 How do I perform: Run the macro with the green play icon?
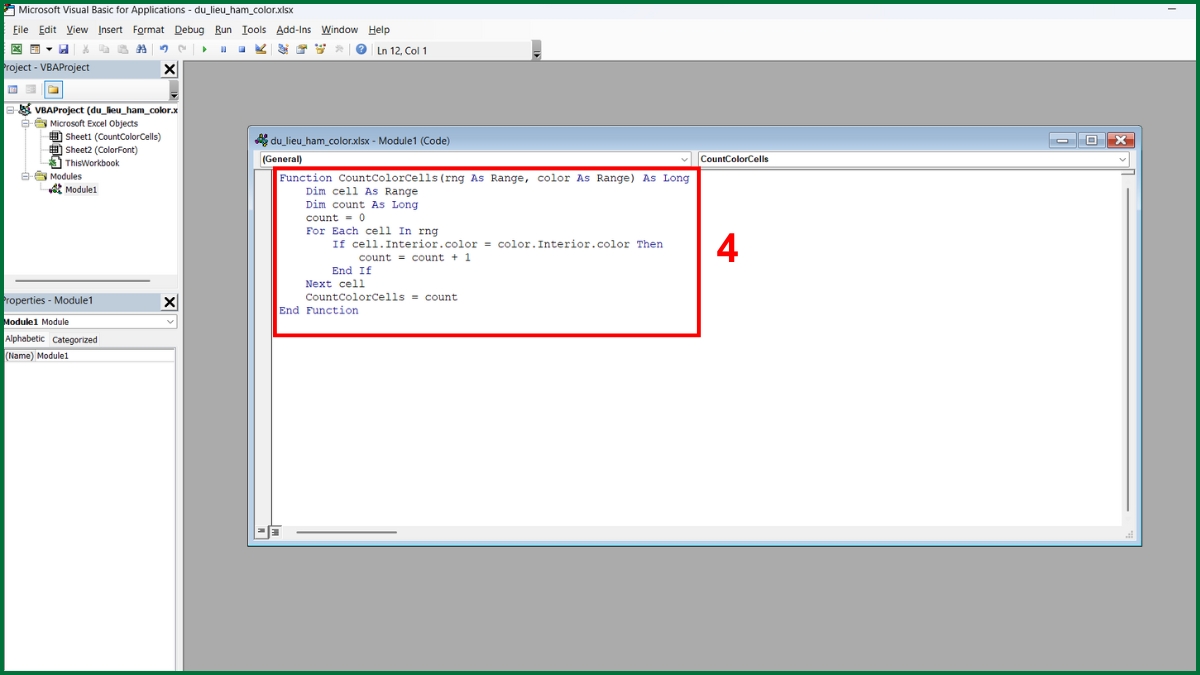tap(205, 49)
